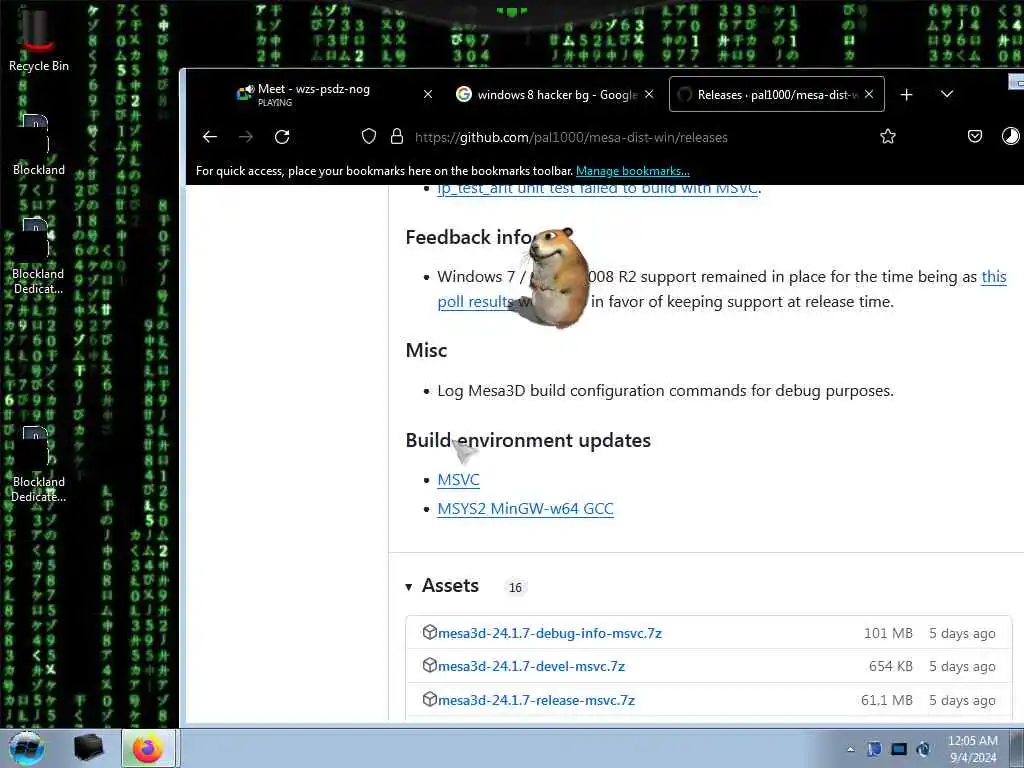Go back with the browser back arrow
The width and height of the screenshot is (1024, 768).
(210, 136)
